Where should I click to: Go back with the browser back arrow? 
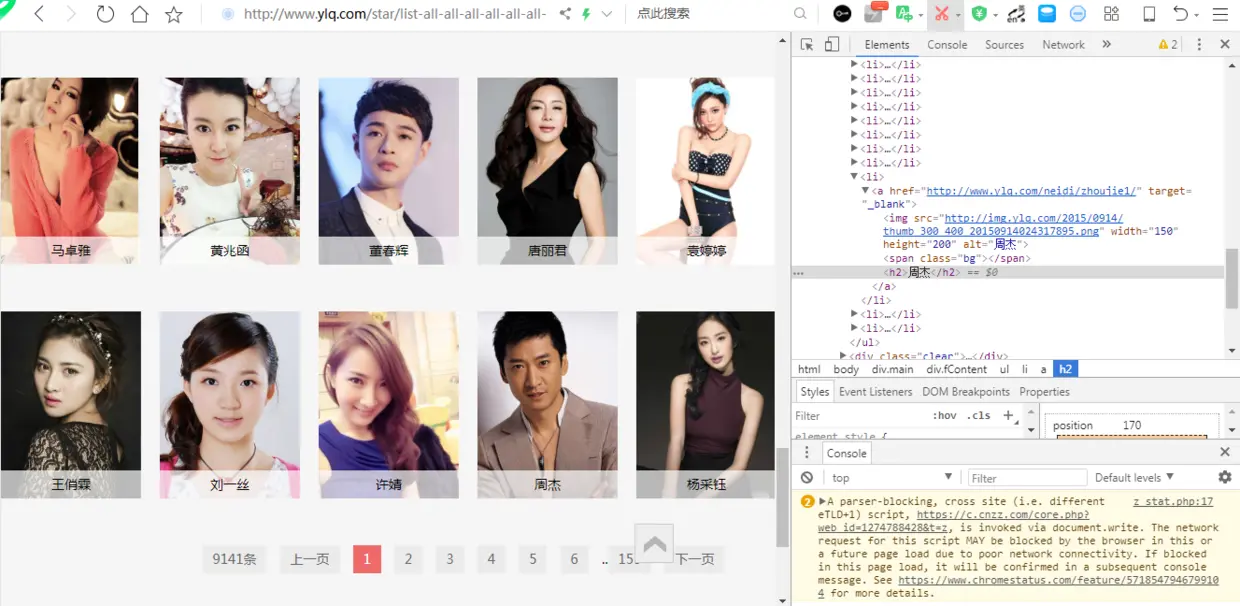click(39, 14)
